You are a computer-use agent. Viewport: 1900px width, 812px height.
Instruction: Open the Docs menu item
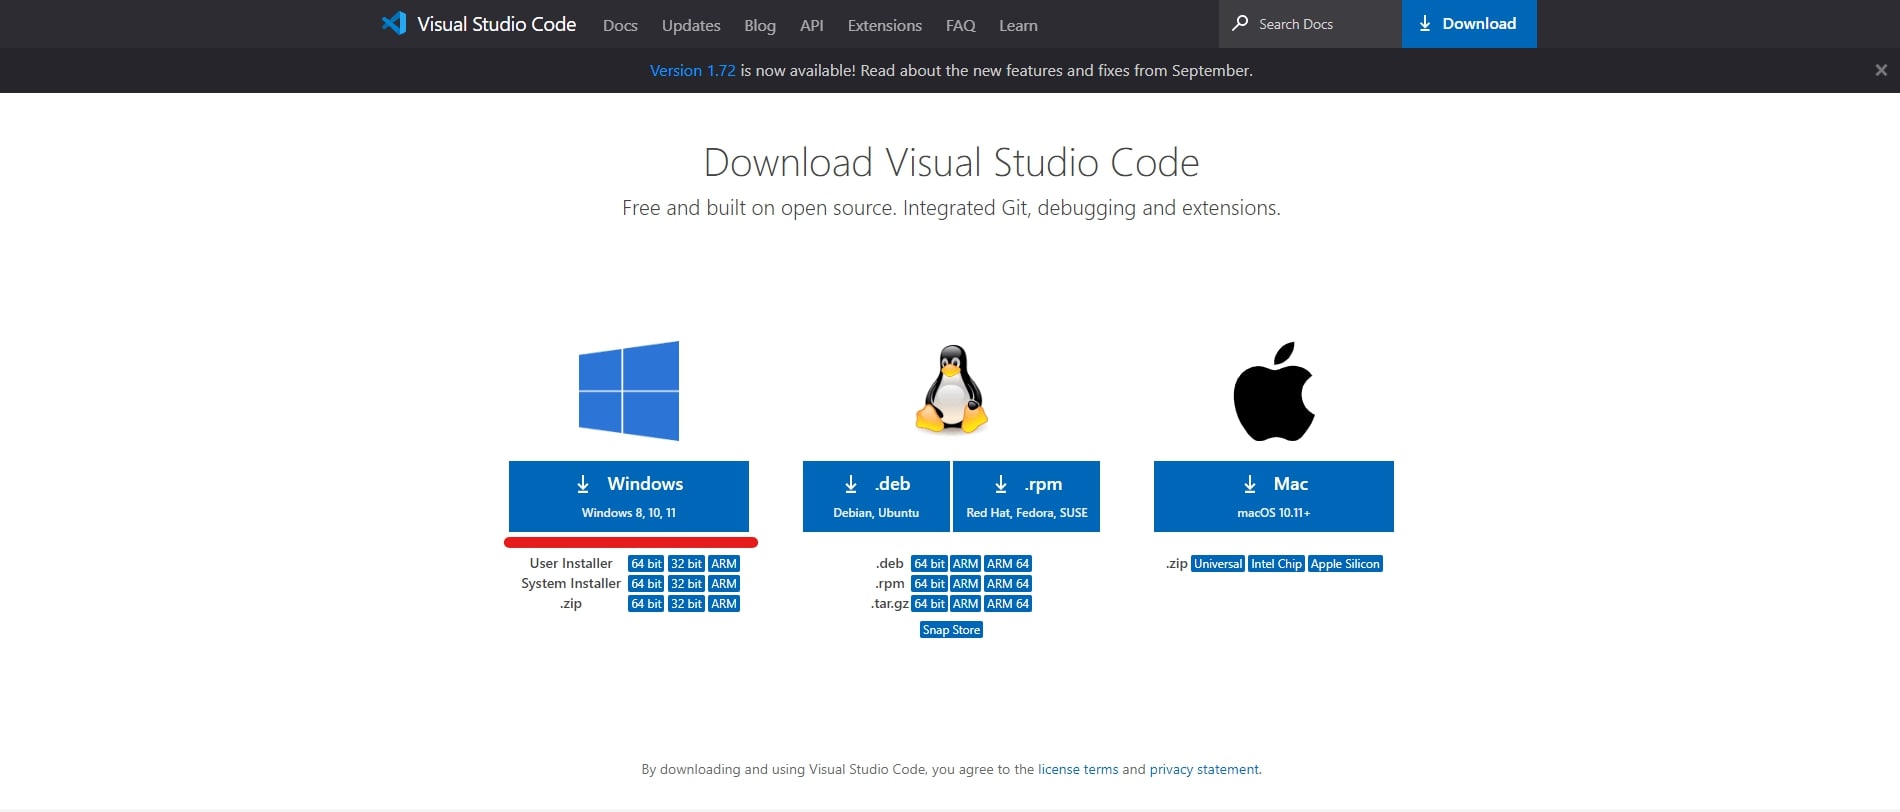click(620, 25)
